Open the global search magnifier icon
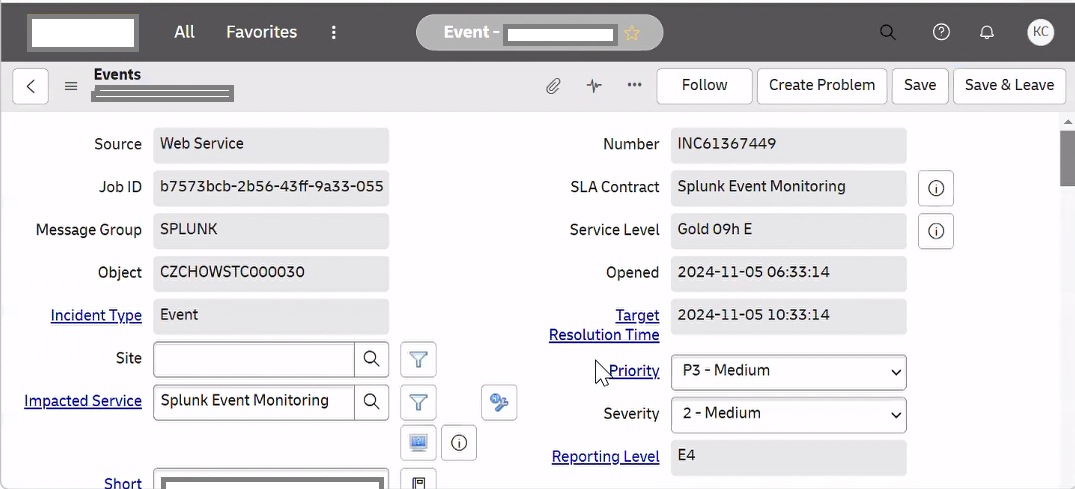The width and height of the screenshot is (1075, 489). [x=888, y=32]
